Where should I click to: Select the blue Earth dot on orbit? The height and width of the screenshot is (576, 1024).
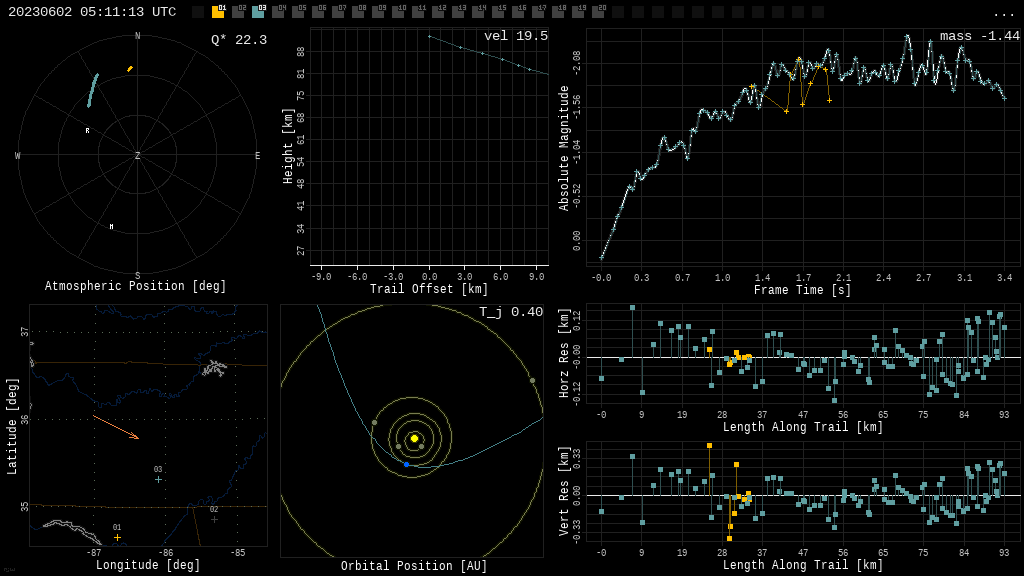[406, 464]
